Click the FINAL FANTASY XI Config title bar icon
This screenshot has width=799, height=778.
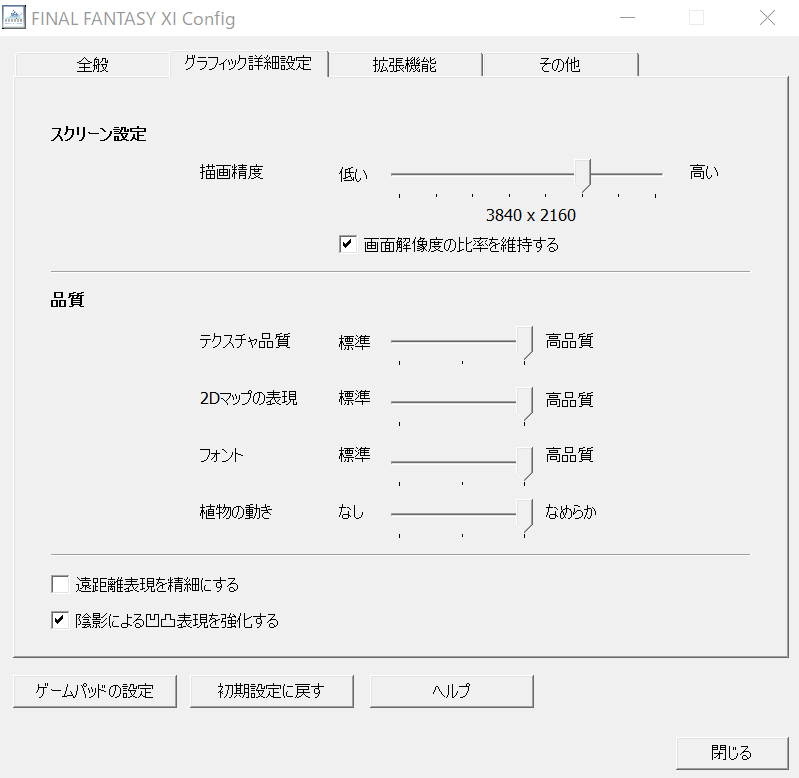point(14,18)
